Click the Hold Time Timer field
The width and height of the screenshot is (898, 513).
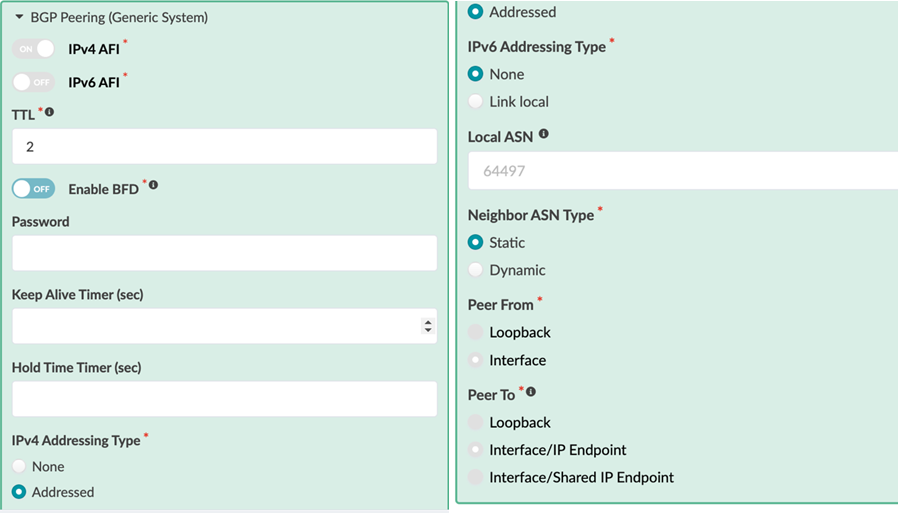tap(224, 399)
